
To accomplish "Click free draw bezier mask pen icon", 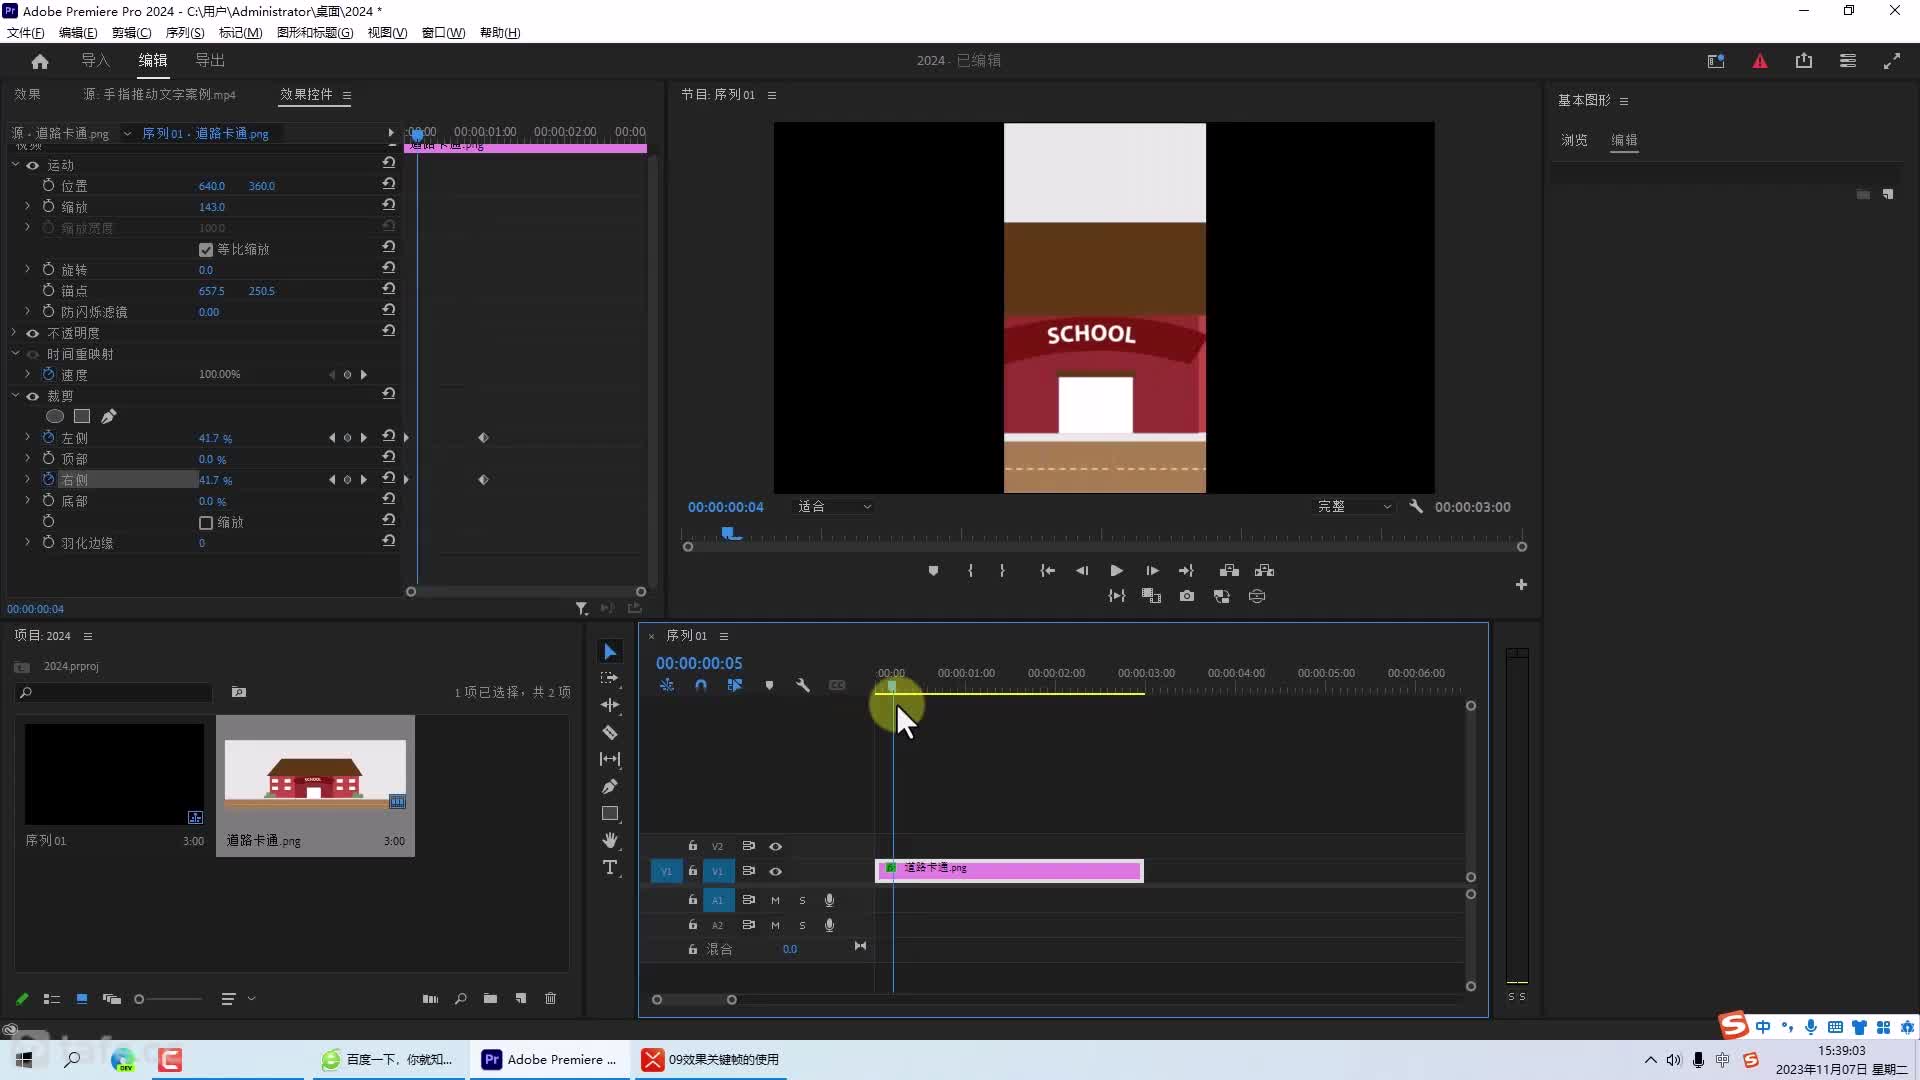I will click(x=108, y=416).
